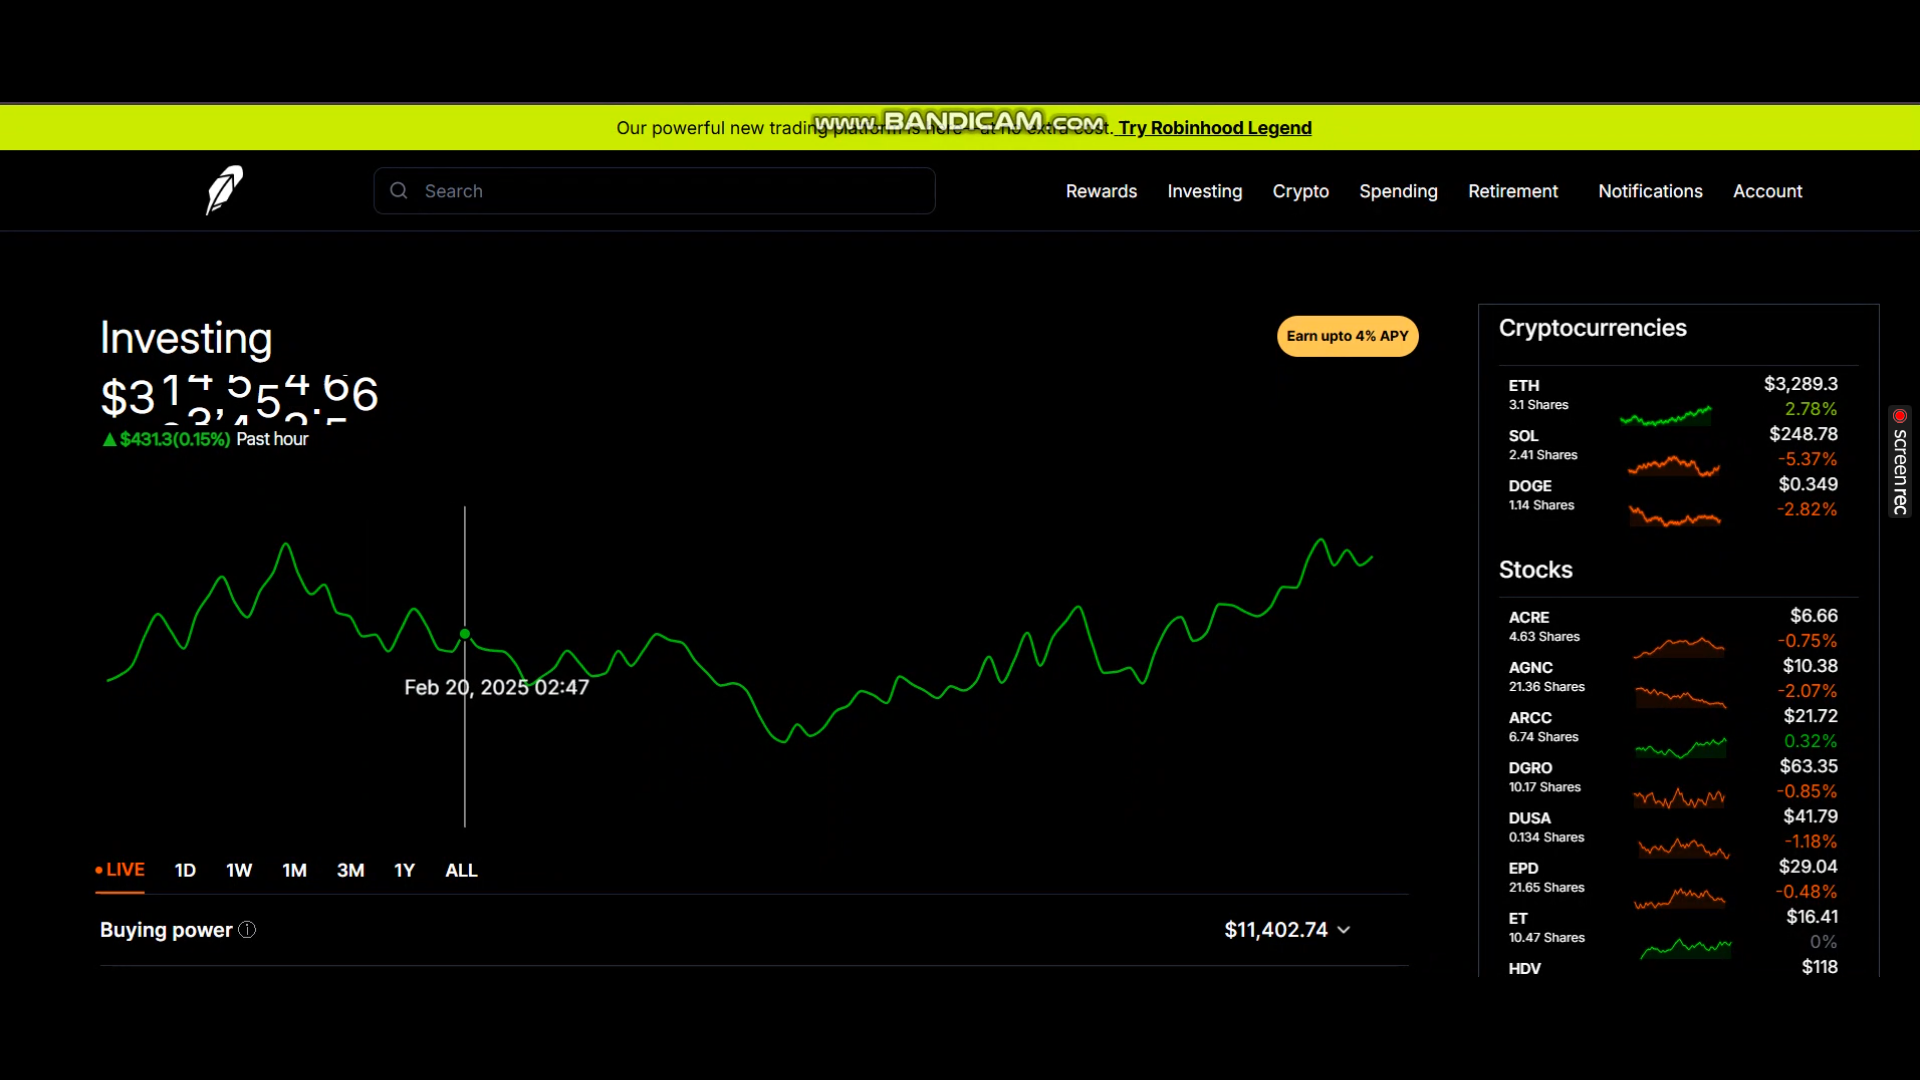Switch to the 1D chart tab

(184, 870)
